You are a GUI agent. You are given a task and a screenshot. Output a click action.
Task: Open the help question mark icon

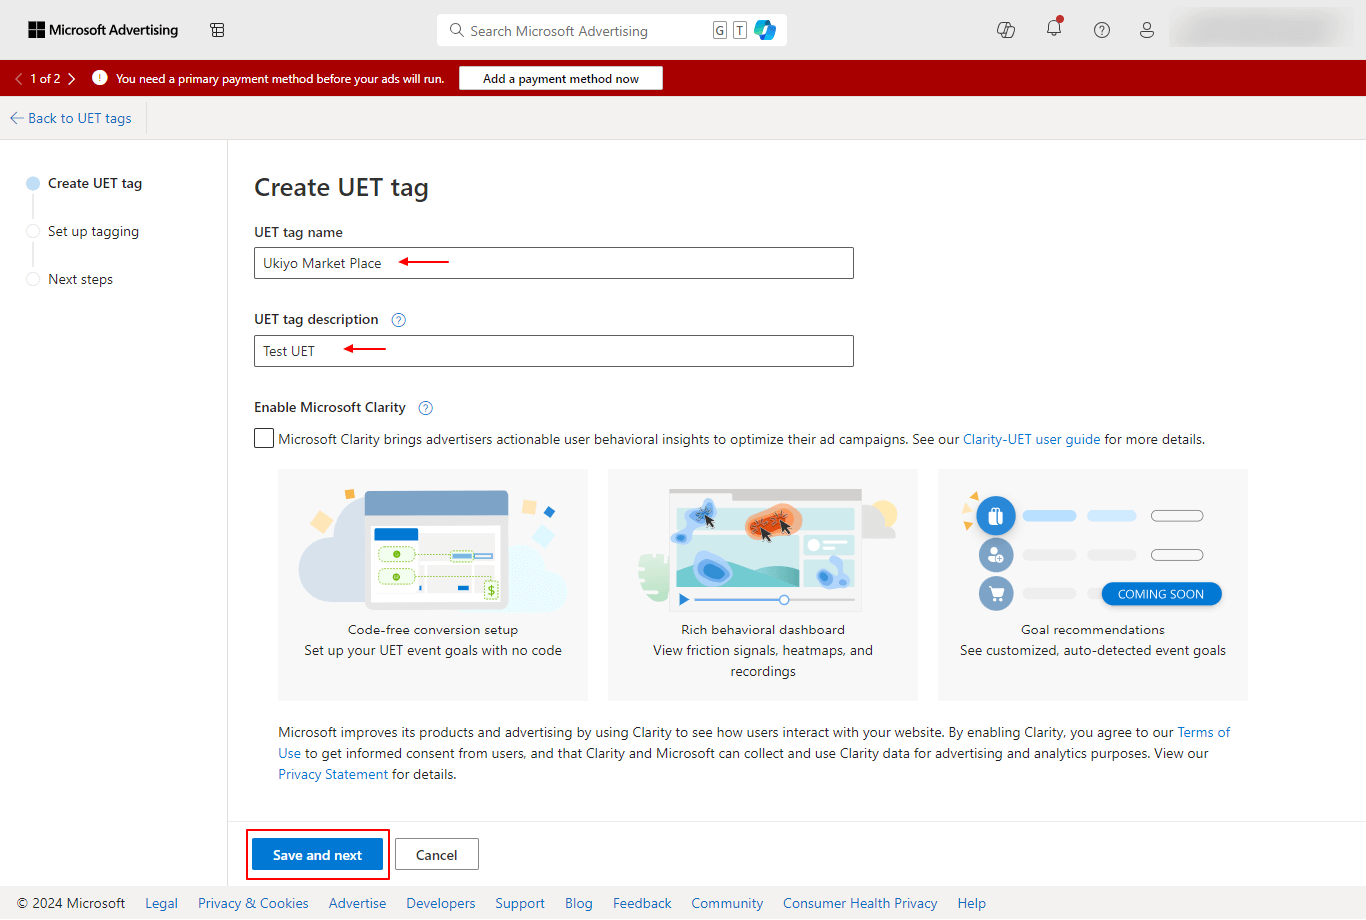coord(1102,30)
